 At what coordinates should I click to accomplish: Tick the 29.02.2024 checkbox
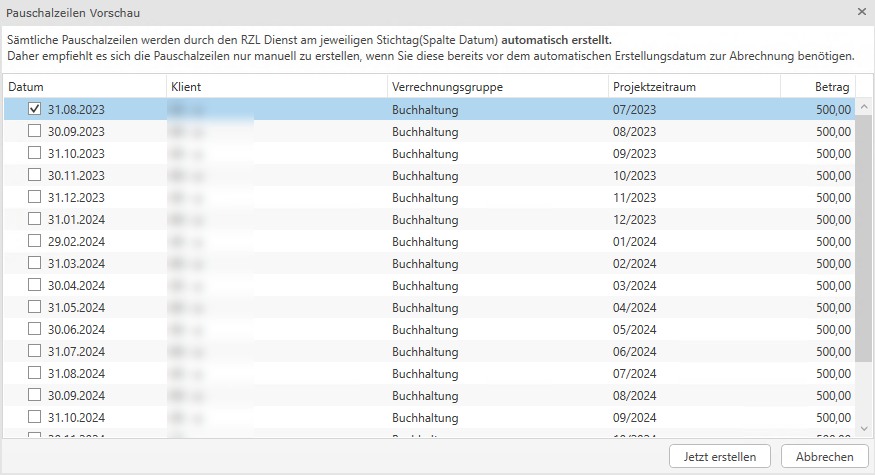coord(35,241)
